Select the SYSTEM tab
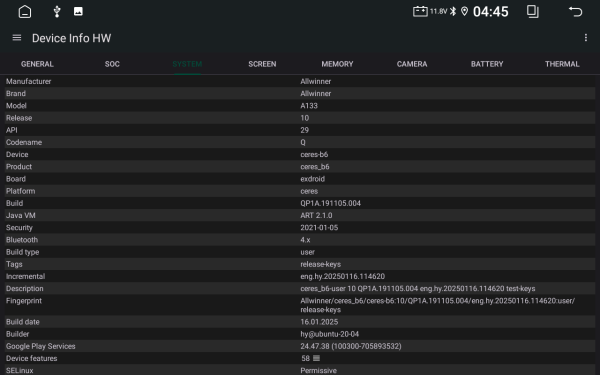Image resolution: width=600 pixels, height=375 pixels. coord(187,64)
